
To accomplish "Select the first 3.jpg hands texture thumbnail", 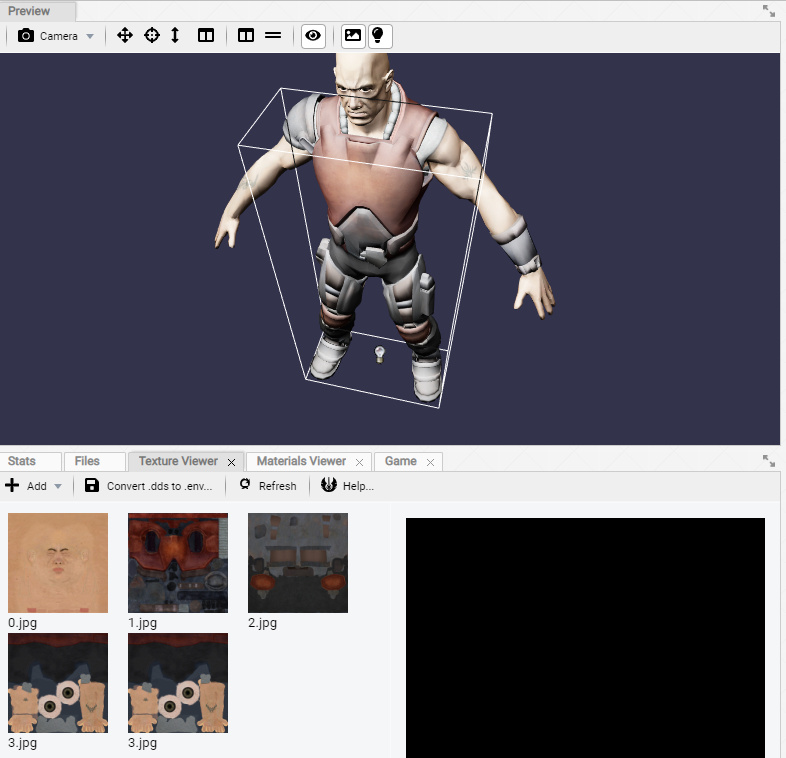I will pyautogui.click(x=58, y=683).
